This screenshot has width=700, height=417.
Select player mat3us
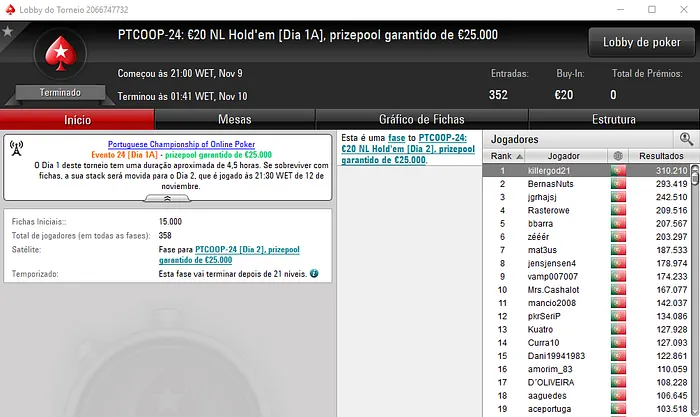tap(542, 250)
